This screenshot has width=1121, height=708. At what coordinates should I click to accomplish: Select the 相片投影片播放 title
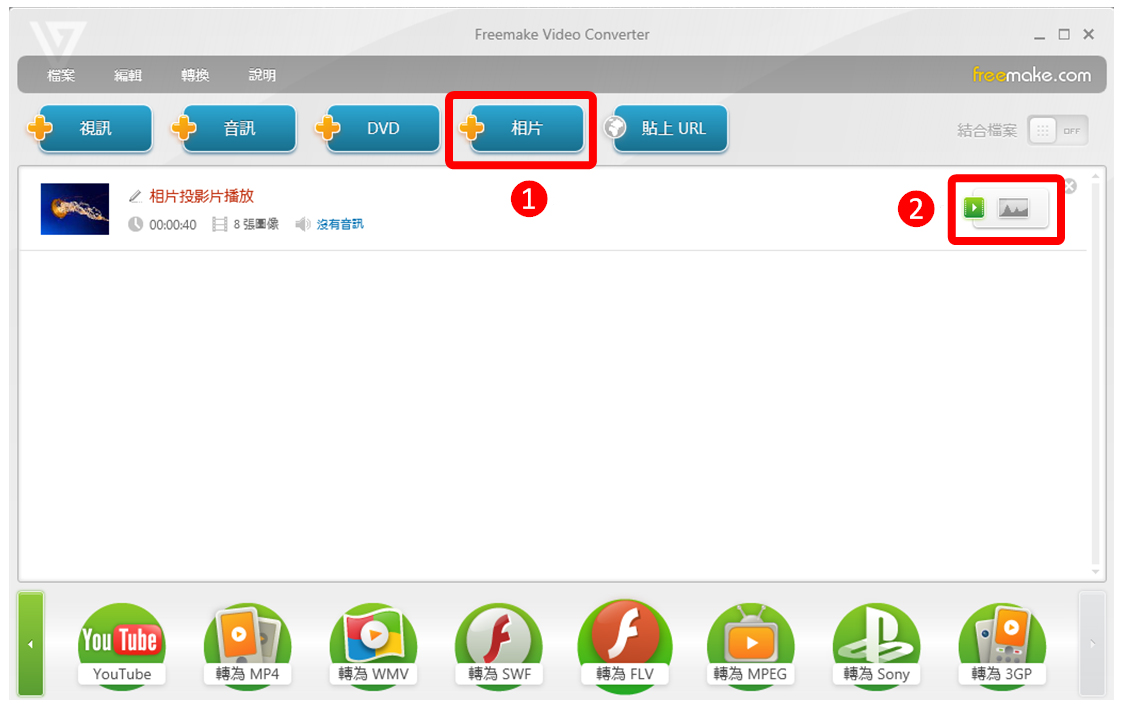tap(202, 196)
